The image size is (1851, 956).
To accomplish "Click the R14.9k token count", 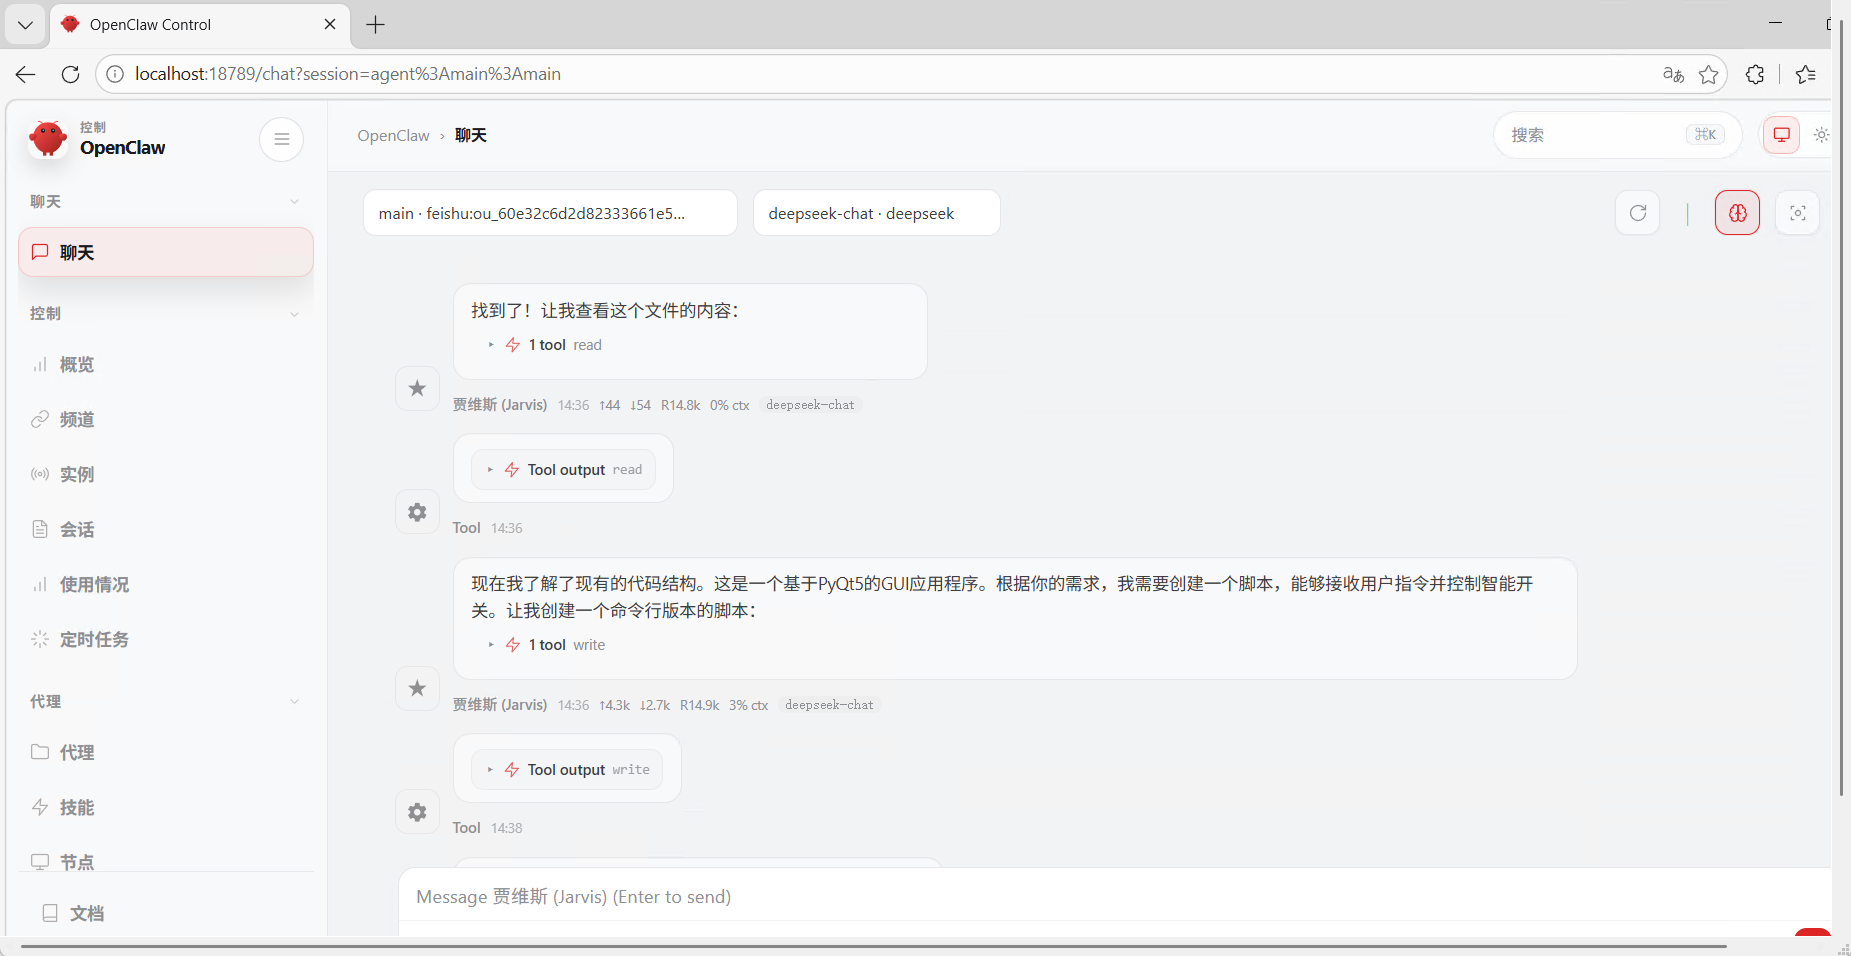I will pyautogui.click(x=699, y=705).
